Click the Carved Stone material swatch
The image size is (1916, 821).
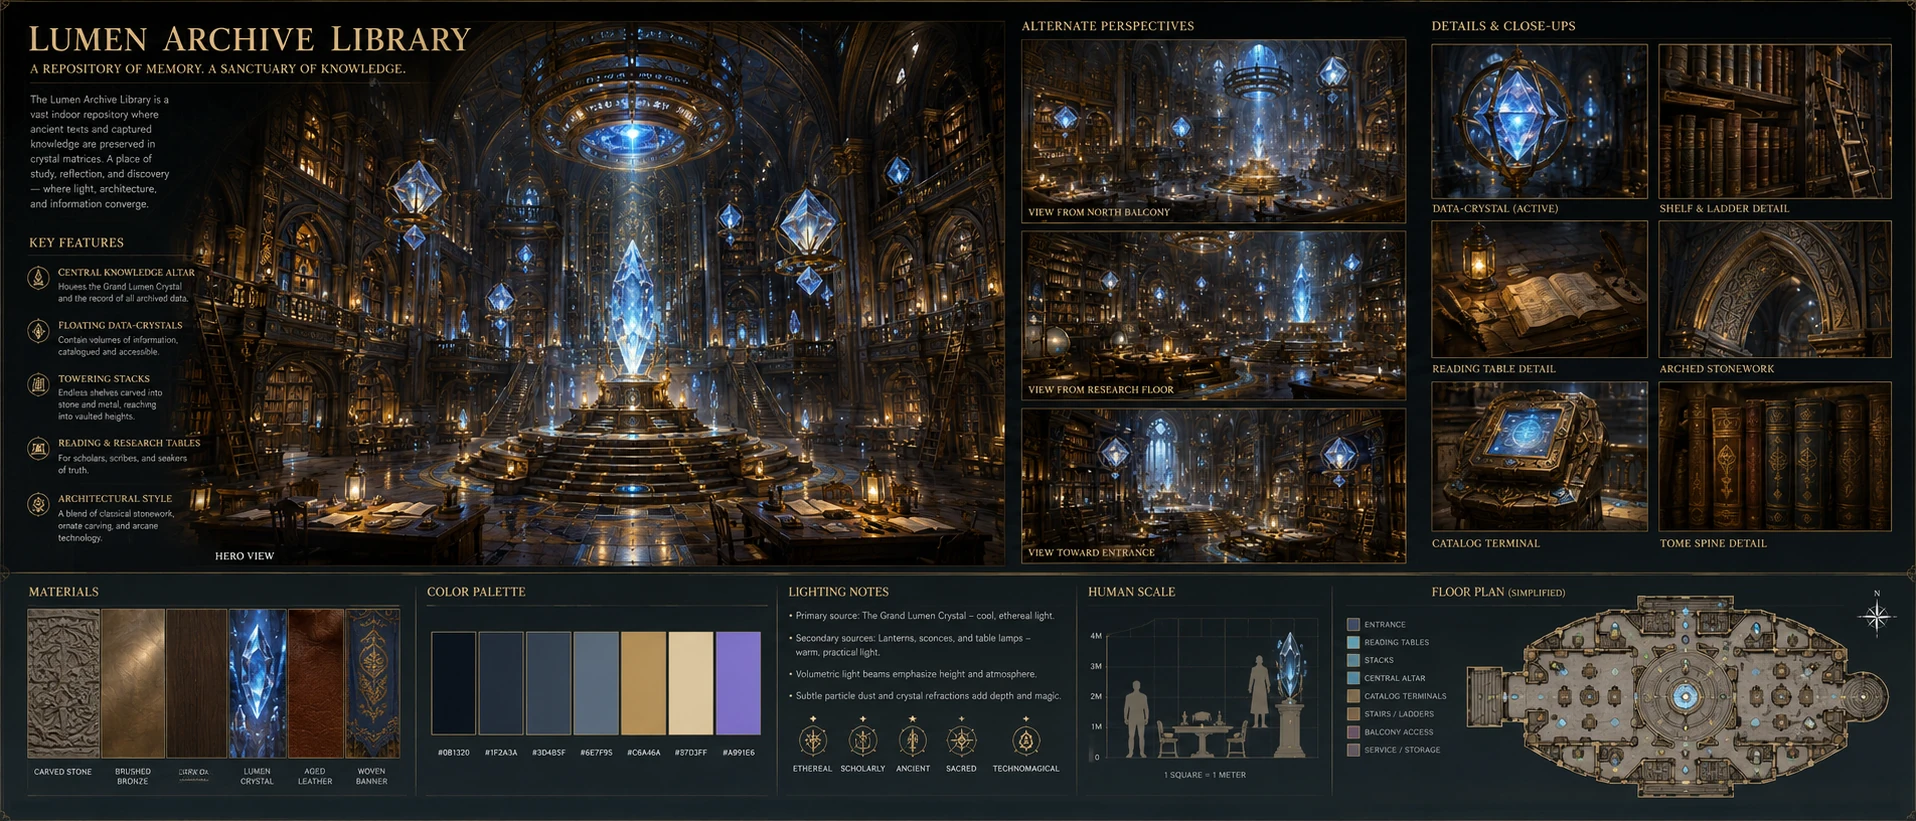(63, 683)
